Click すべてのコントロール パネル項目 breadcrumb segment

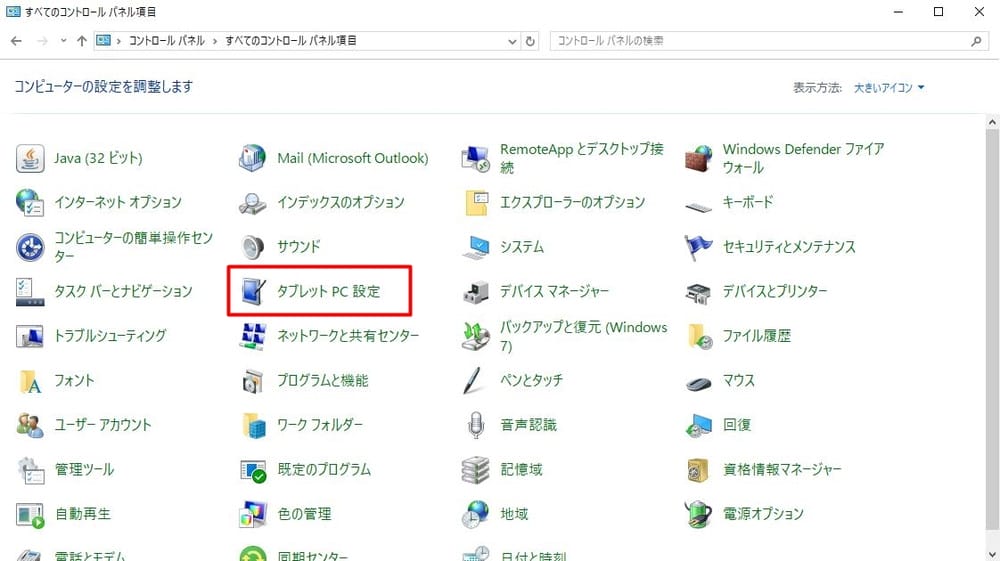pyautogui.click(x=291, y=41)
